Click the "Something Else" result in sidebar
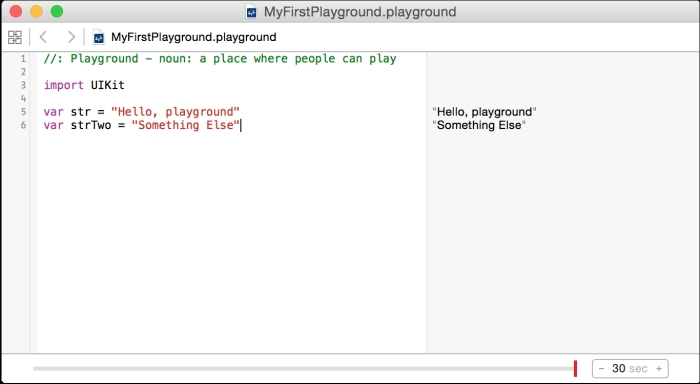 [479, 125]
